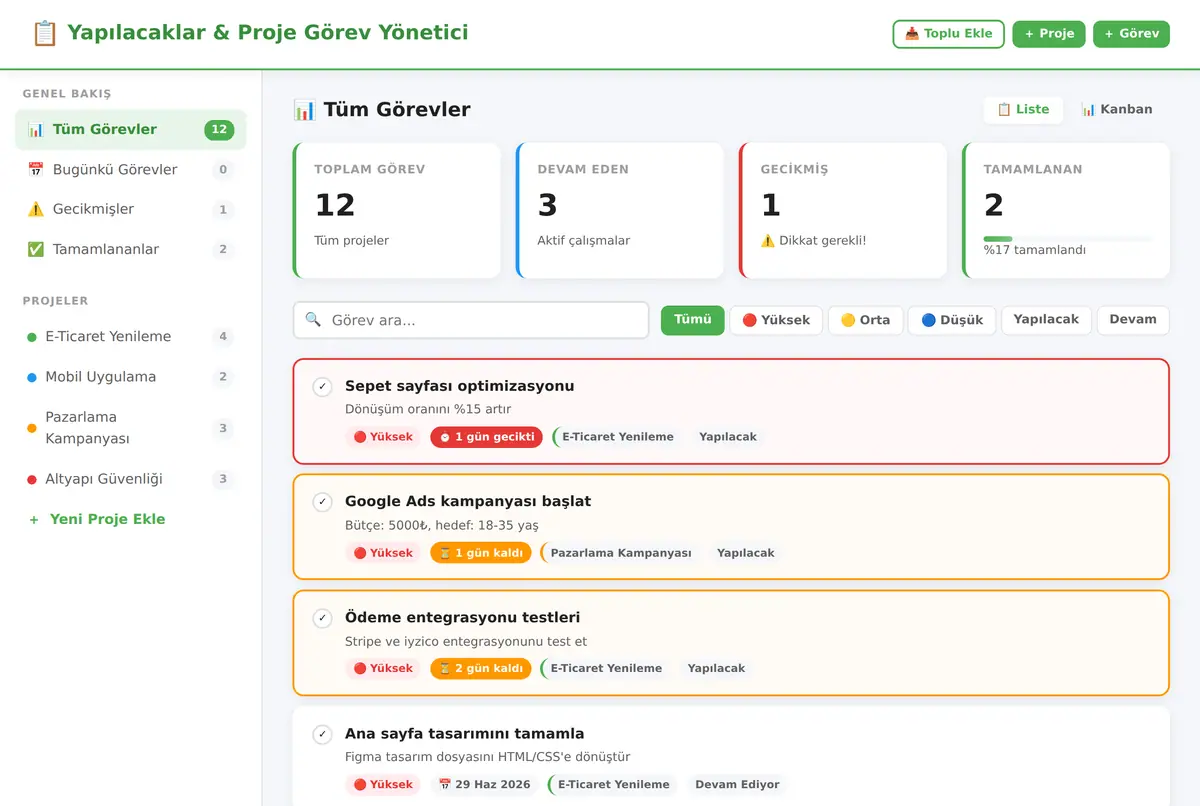Screen dimensions: 1200x806
Task: Filter tasks by Orta priority
Action: [x=865, y=320]
